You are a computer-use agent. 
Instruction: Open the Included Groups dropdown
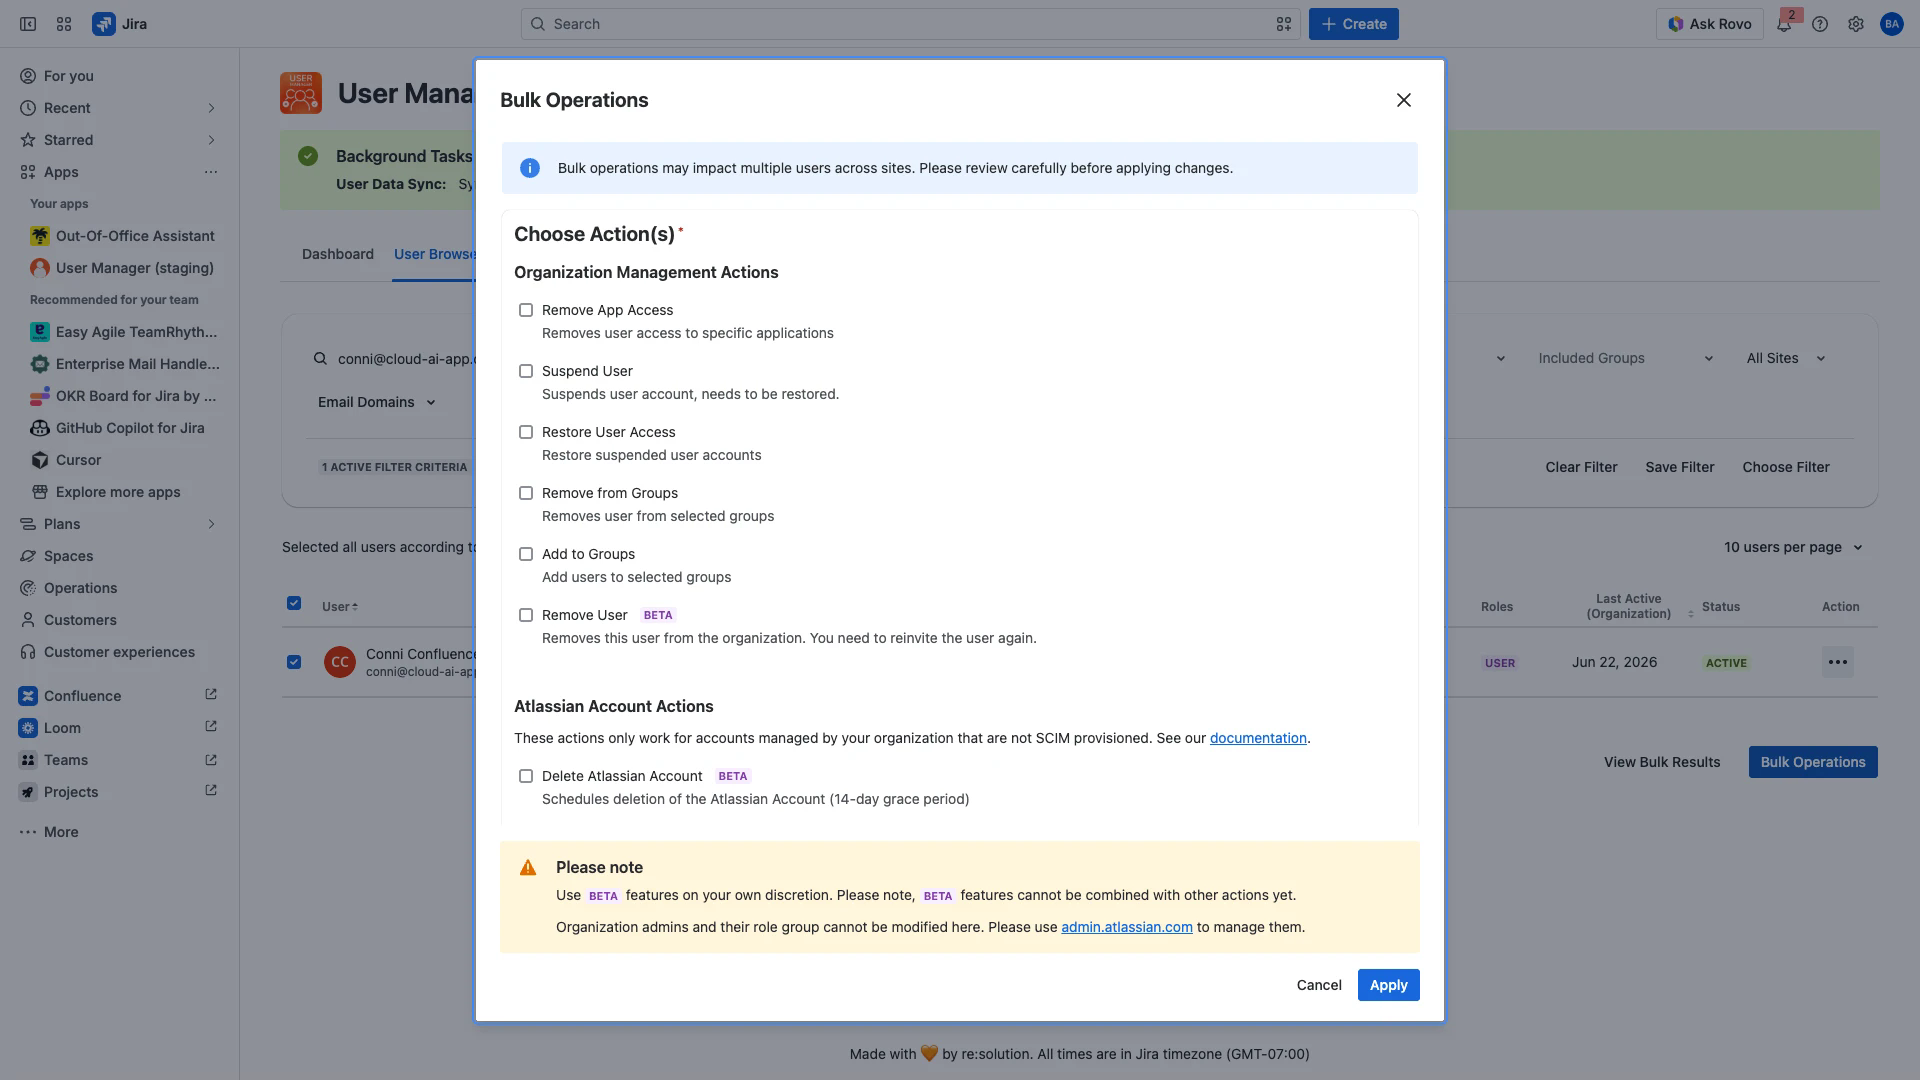1625,358
